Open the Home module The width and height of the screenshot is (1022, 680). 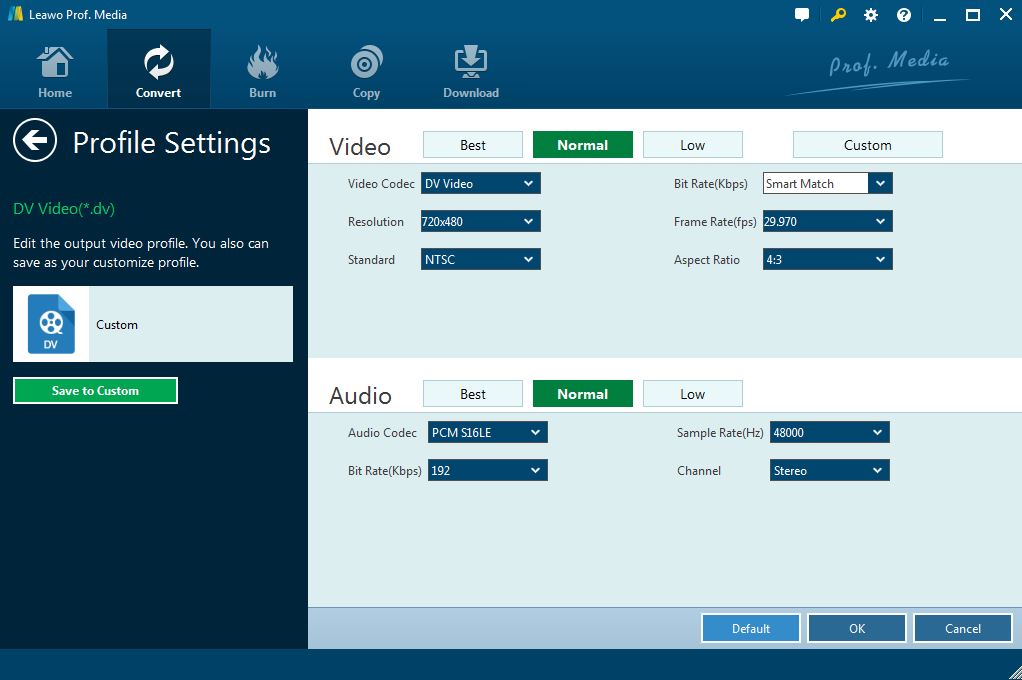click(x=55, y=72)
